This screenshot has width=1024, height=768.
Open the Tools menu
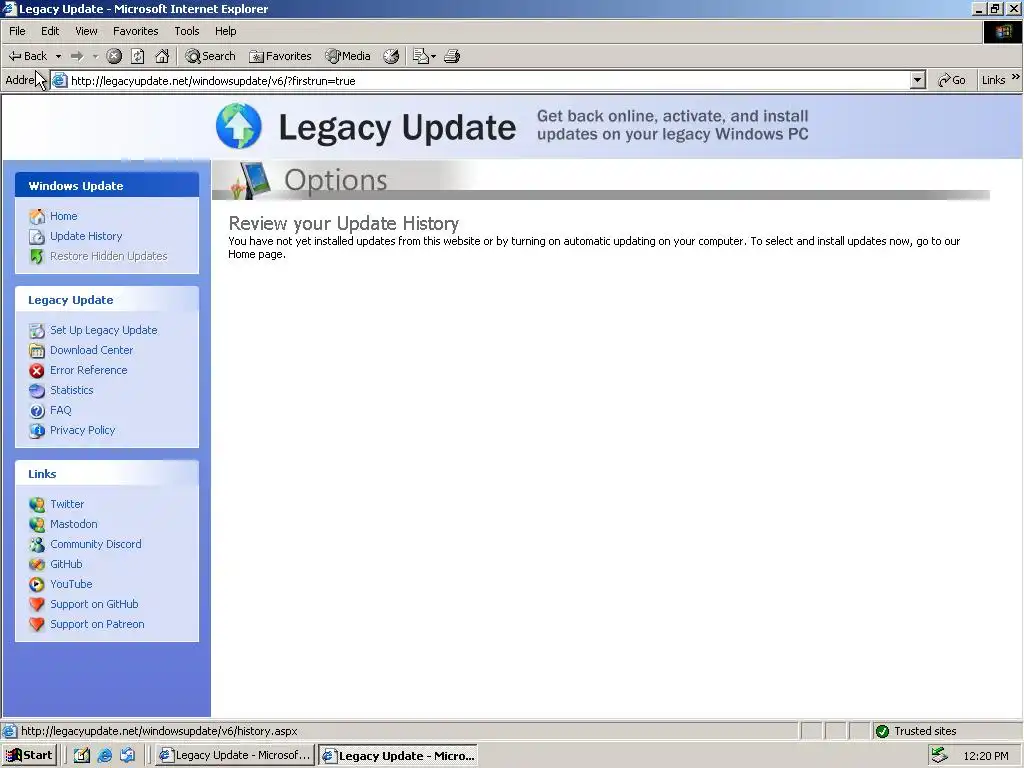(x=186, y=31)
